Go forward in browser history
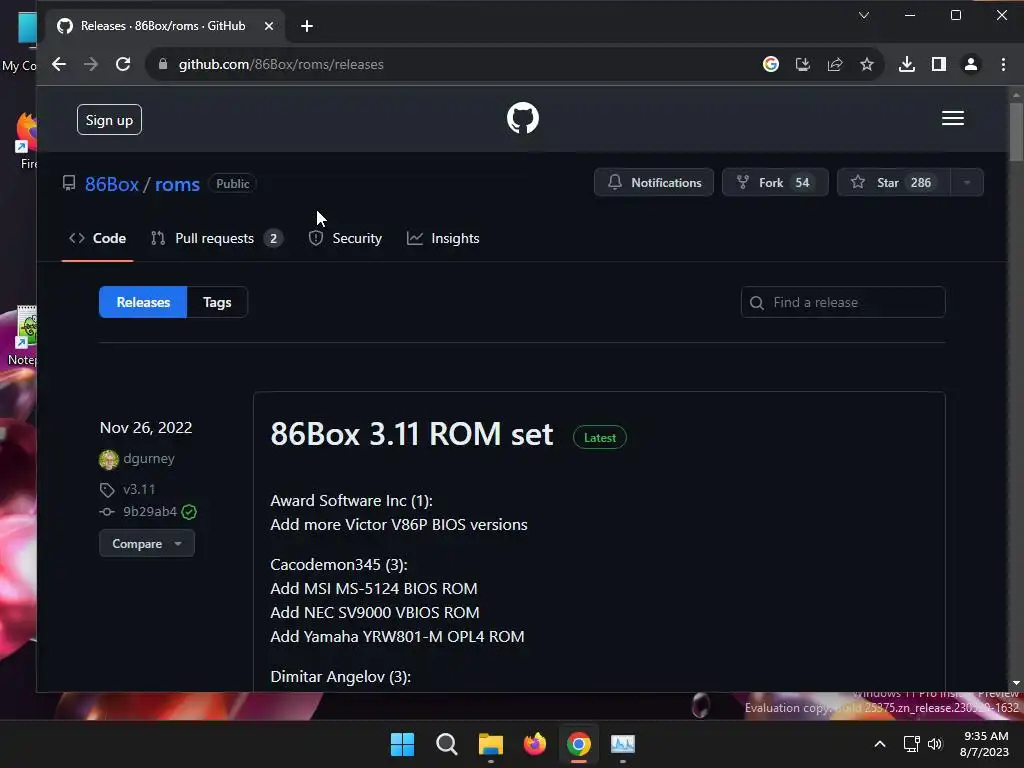Viewport: 1024px width, 768px height. (x=91, y=64)
